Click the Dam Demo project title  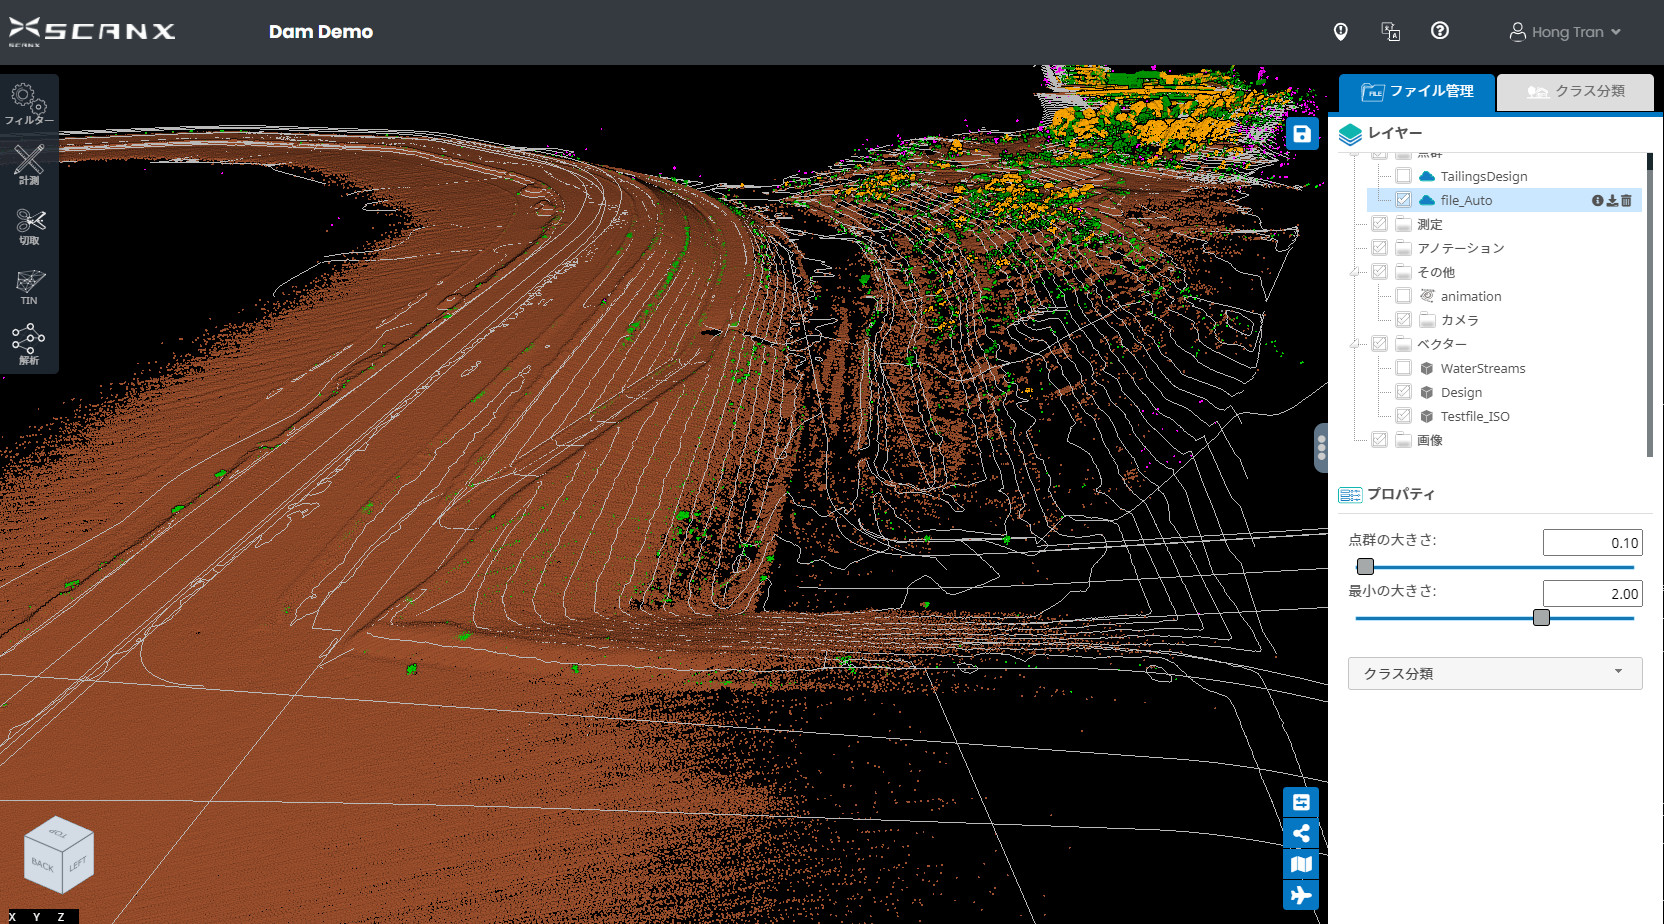pos(321,32)
